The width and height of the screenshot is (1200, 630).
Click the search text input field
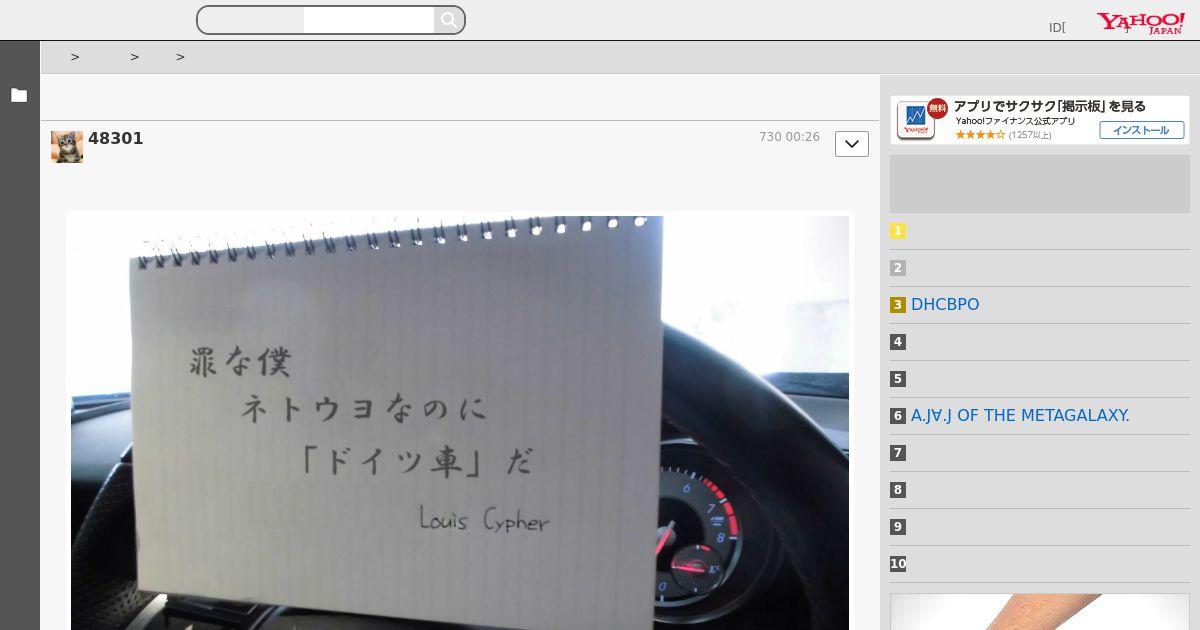tap(369, 20)
